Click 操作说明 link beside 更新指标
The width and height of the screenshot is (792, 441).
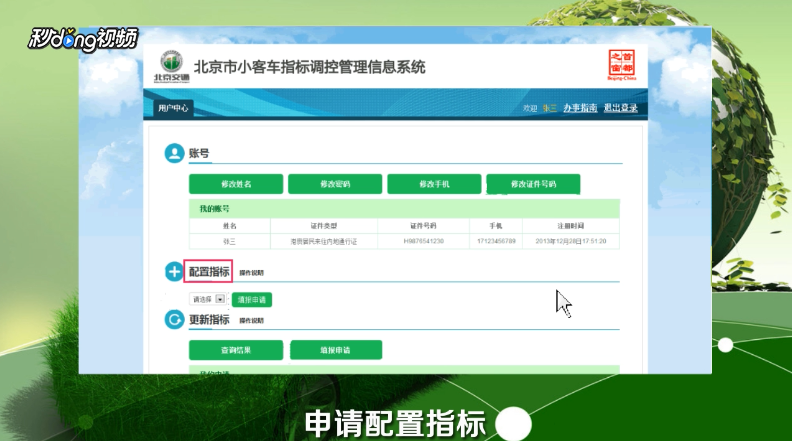252,320
